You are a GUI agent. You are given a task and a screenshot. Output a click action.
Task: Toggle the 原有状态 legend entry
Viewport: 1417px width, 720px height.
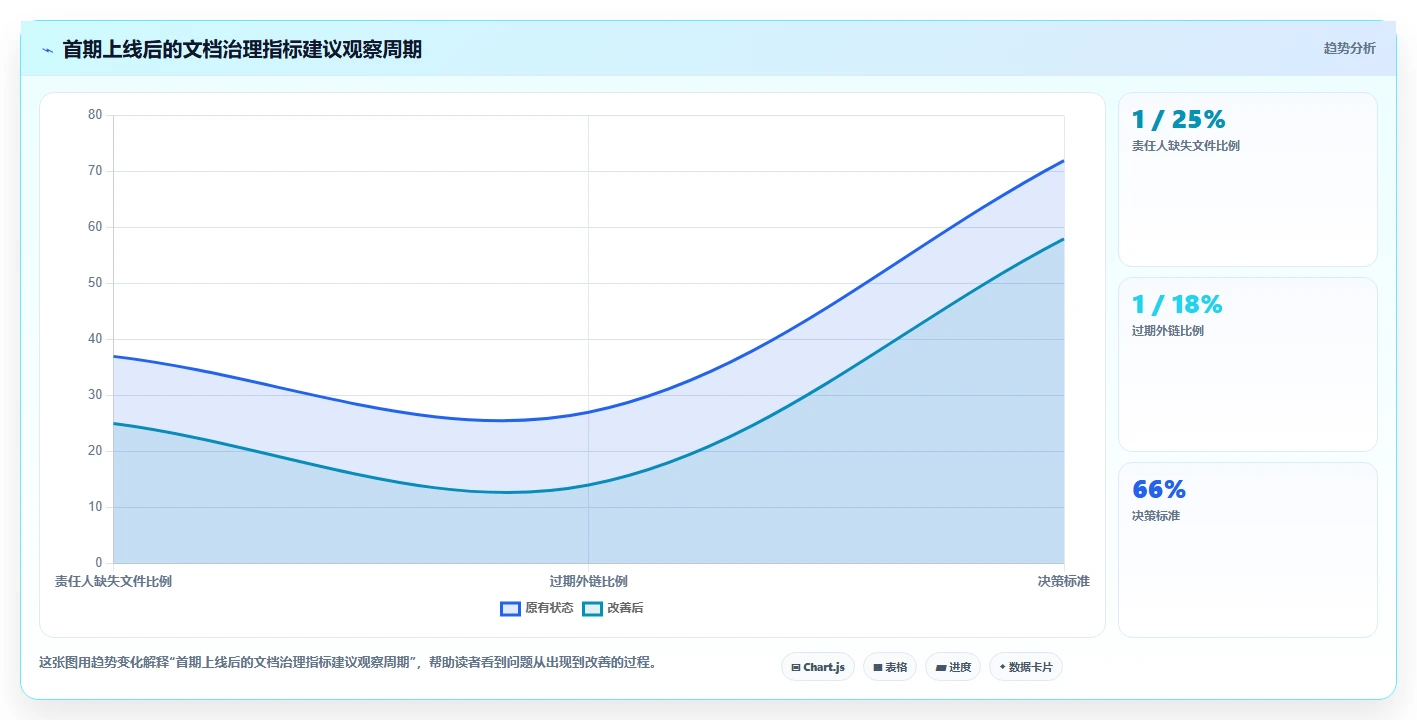click(x=537, y=608)
